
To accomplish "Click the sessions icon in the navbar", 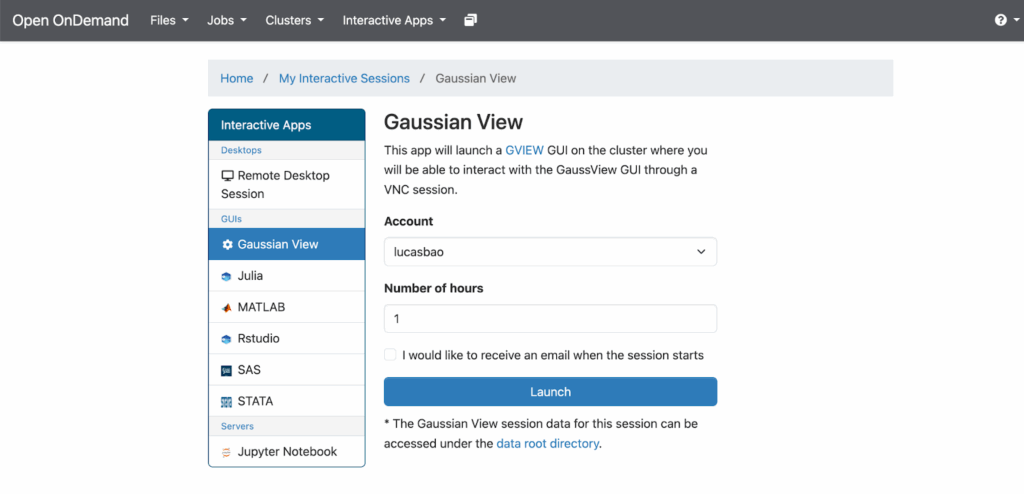I will [471, 20].
